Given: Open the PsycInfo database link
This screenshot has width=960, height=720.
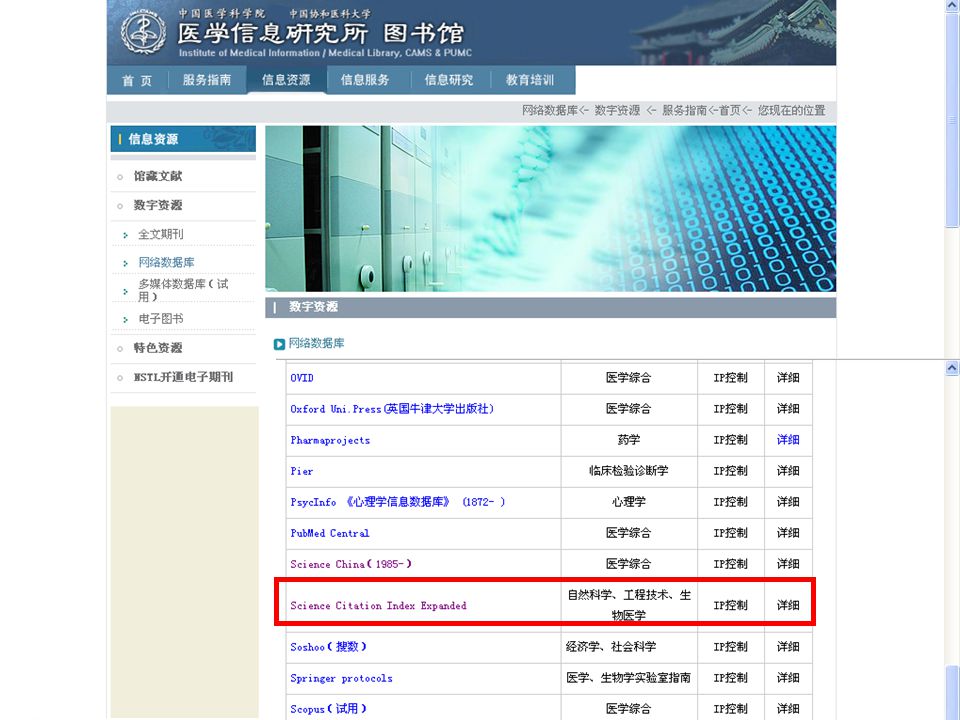Looking at the screenshot, I should click(398, 502).
